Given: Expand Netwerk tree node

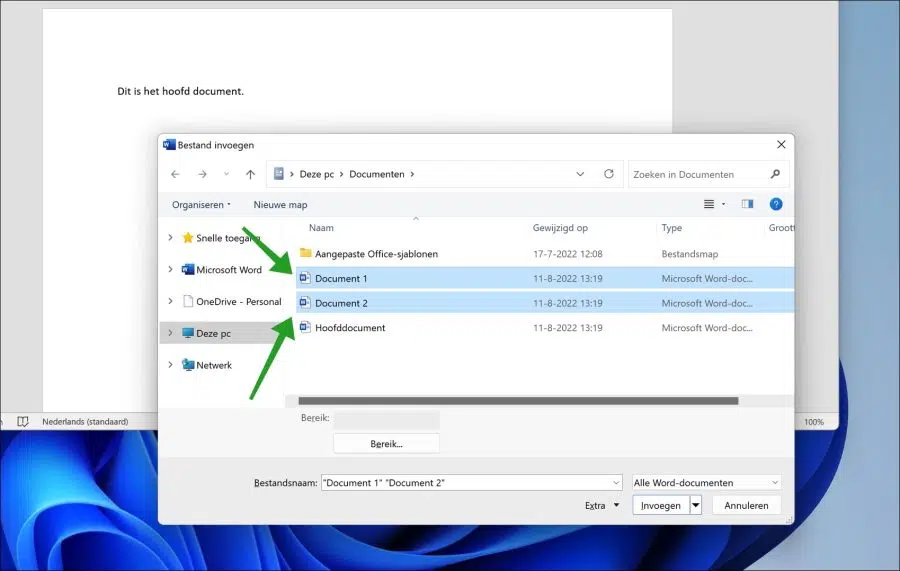Looking at the screenshot, I should pyautogui.click(x=170, y=365).
